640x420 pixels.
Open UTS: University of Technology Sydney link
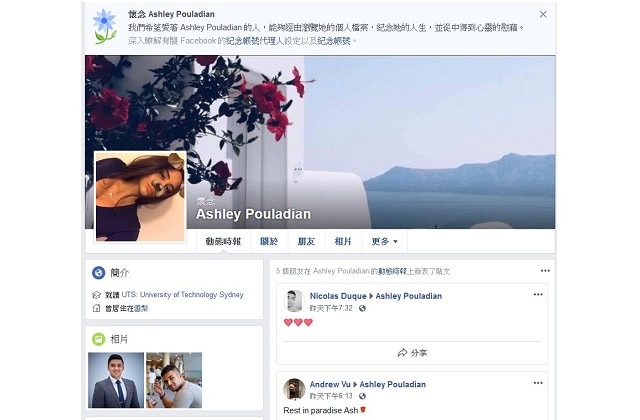182,295
